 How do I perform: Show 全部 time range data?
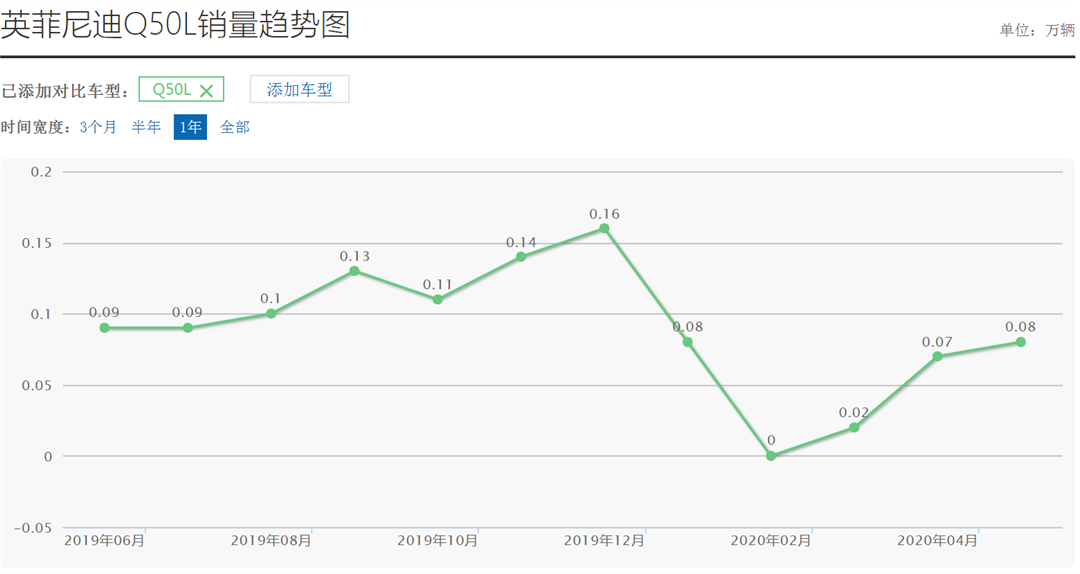click(x=235, y=127)
